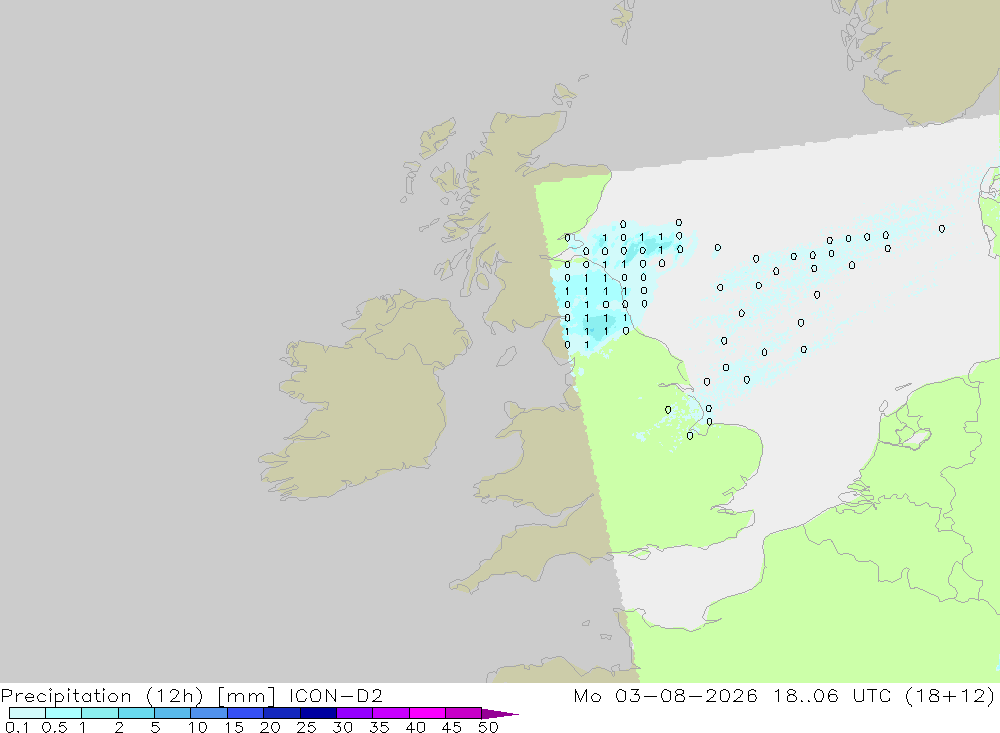Click the "ICON-D2" model name
Screen dimensions: 1000x733
(336, 695)
